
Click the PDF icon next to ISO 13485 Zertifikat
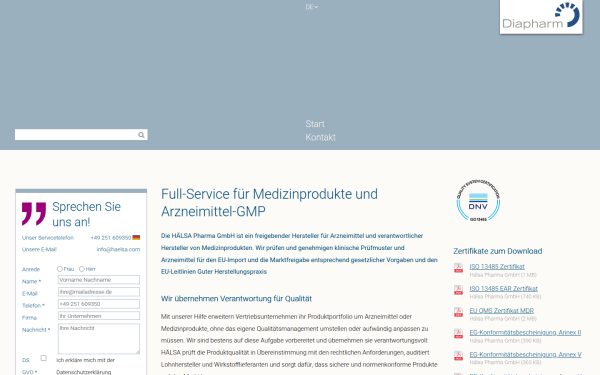(x=458, y=268)
